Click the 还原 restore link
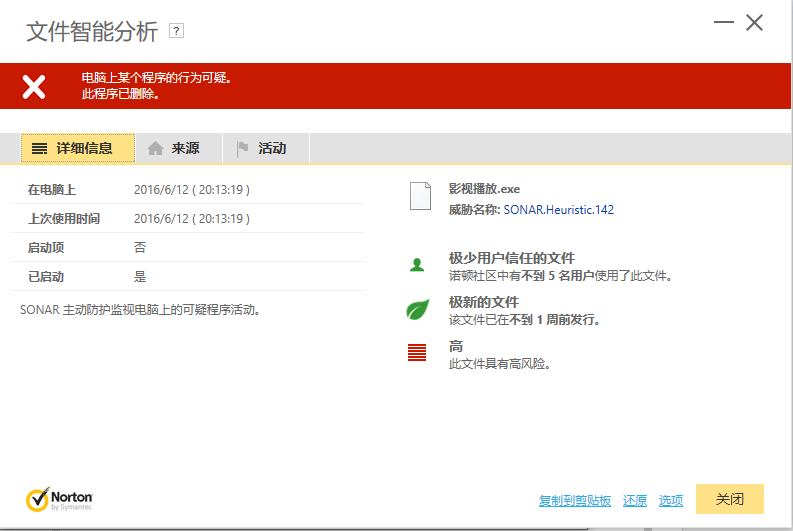The height and width of the screenshot is (531, 793). (x=635, y=501)
